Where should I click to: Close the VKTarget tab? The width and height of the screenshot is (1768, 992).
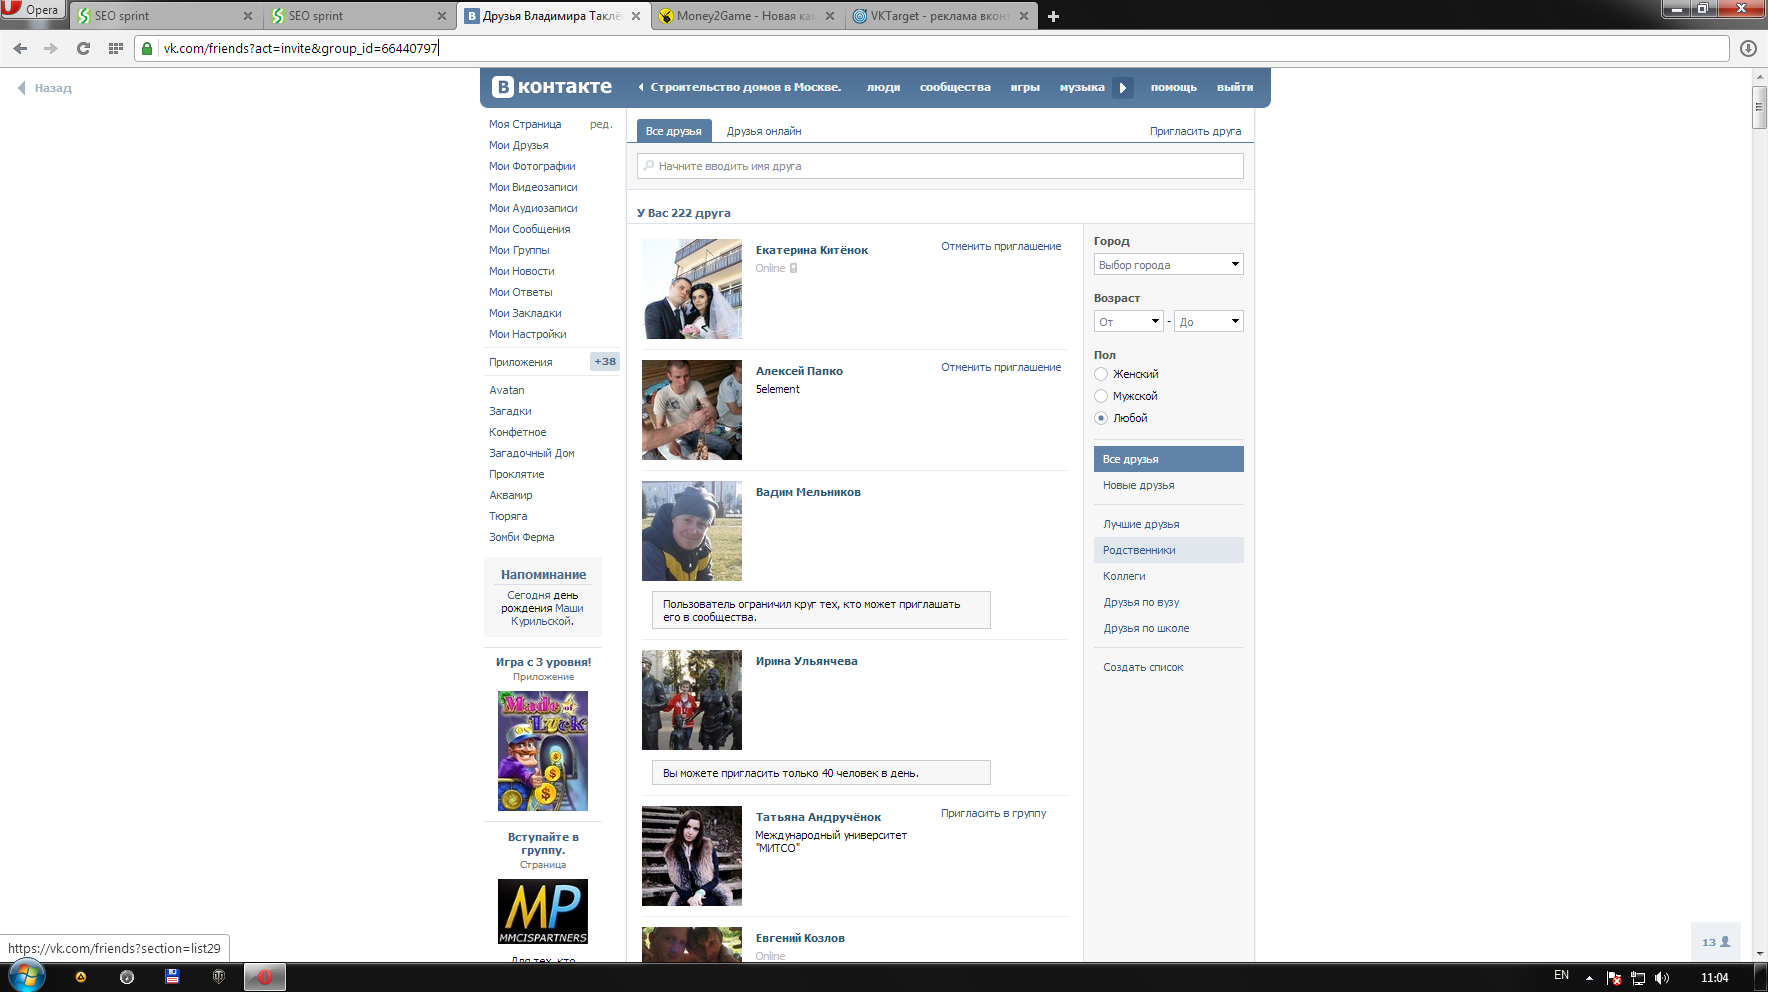coord(1024,16)
